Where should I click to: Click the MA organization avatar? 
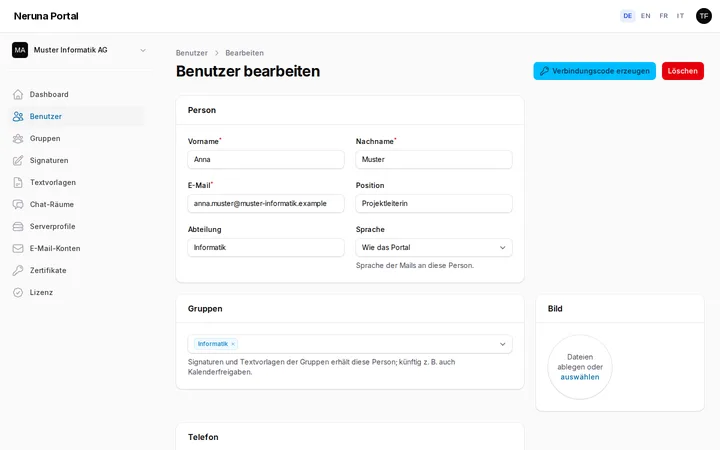(20, 50)
